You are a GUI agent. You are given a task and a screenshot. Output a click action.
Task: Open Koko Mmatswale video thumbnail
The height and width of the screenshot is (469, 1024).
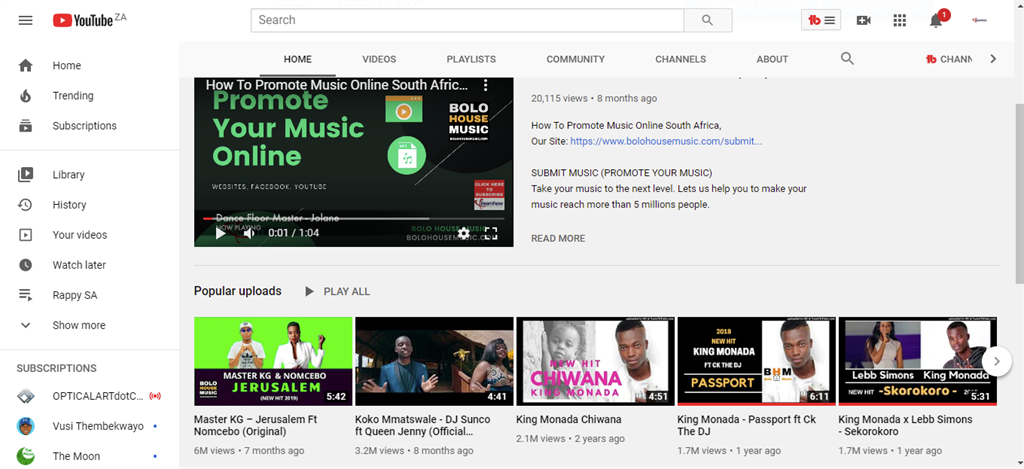[434, 361]
